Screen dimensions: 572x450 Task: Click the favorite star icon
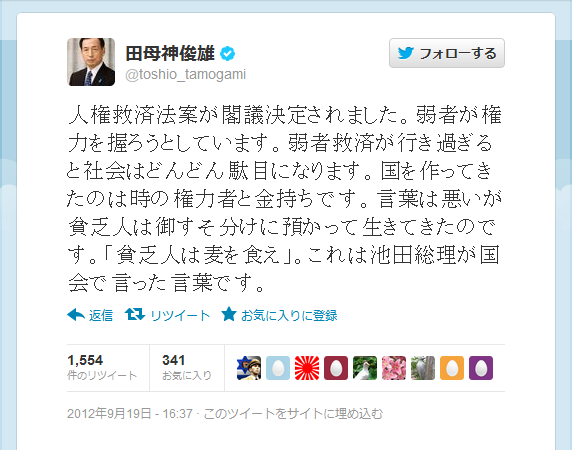click(x=229, y=314)
